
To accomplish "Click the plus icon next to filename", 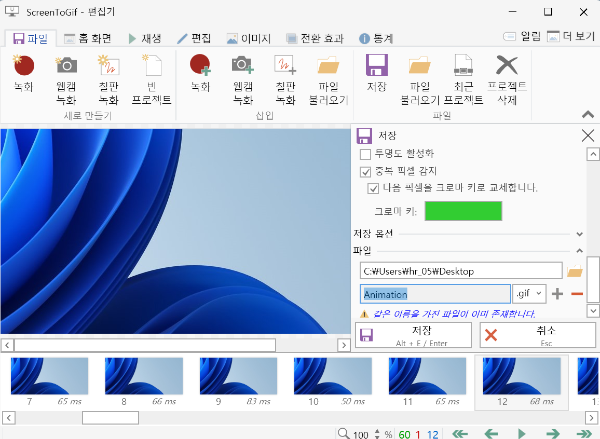I will point(558,294).
